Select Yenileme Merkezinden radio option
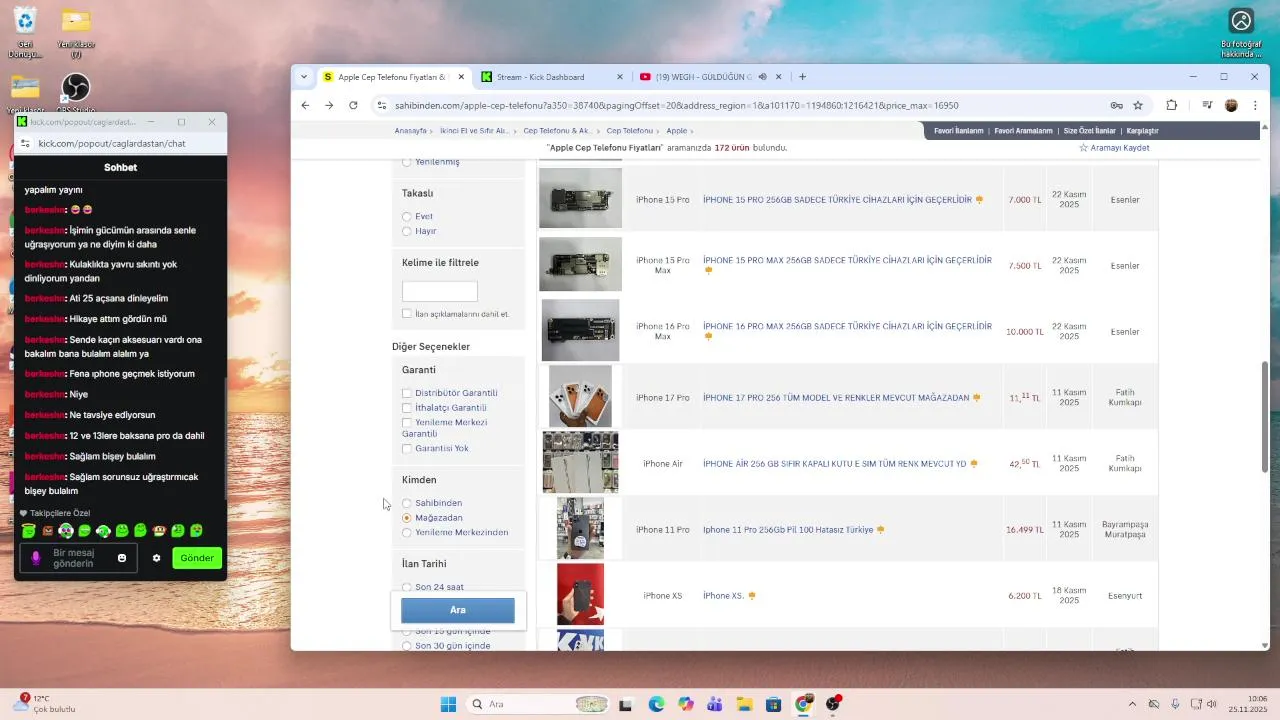The image size is (1280, 720). (x=407, y=533)
